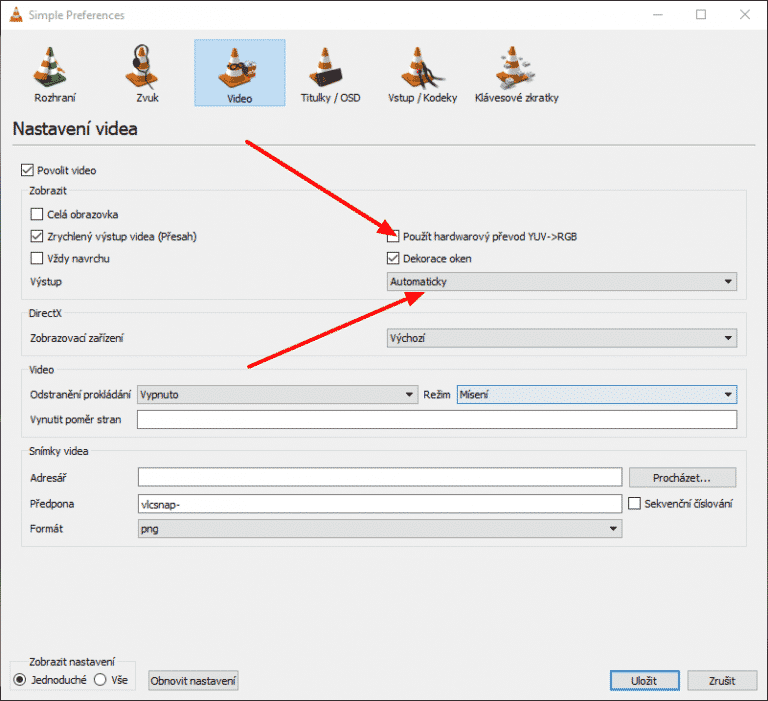
Task: Open the Titulky / OSD settings icon
Action: (330, 72)
